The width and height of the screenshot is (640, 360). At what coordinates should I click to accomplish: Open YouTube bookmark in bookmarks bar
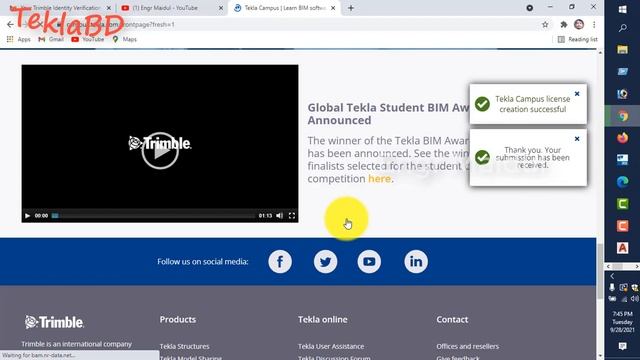tap(88, 39)
